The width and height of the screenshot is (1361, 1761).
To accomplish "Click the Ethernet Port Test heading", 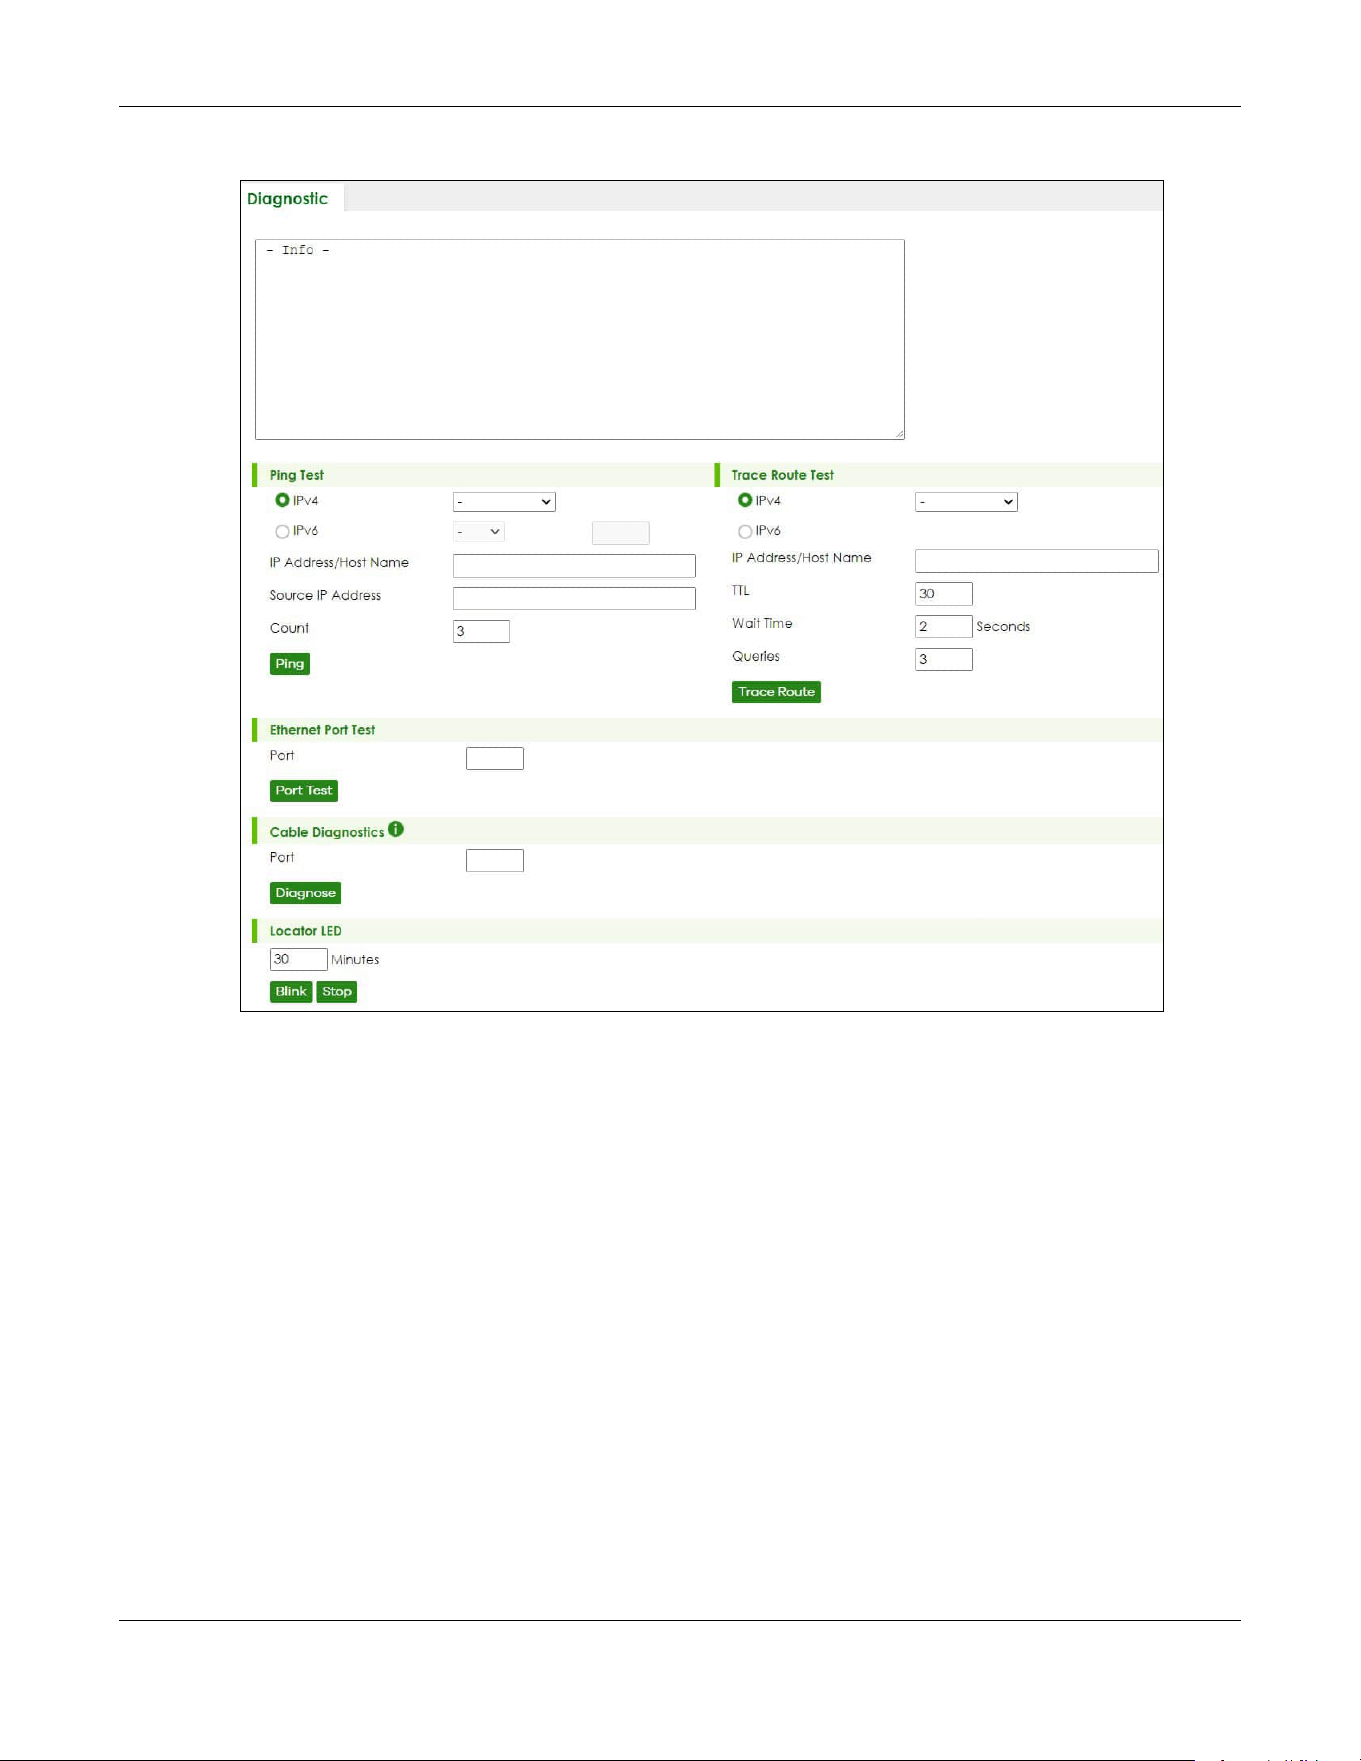I will tap(322, 730).
